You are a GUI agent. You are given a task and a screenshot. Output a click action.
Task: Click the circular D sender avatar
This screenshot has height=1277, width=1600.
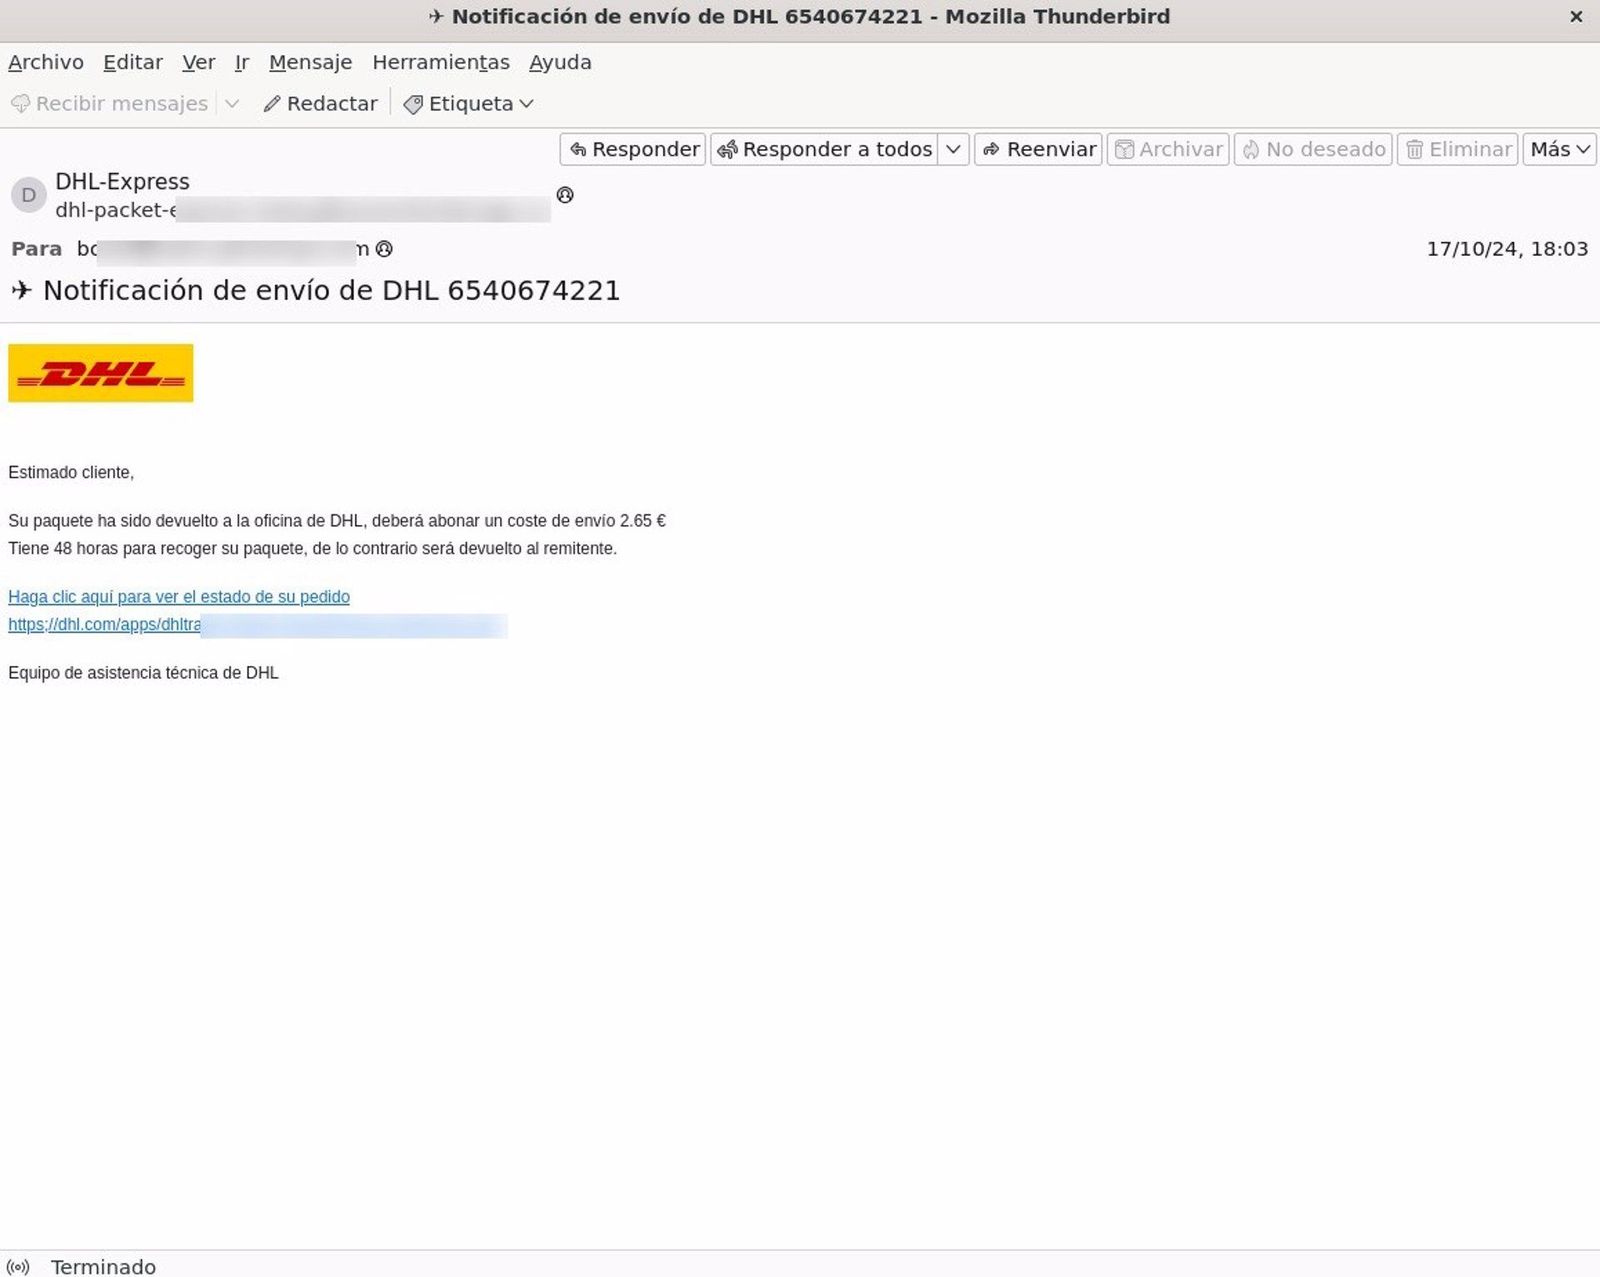pyautogui.click(x=28, y=195)
